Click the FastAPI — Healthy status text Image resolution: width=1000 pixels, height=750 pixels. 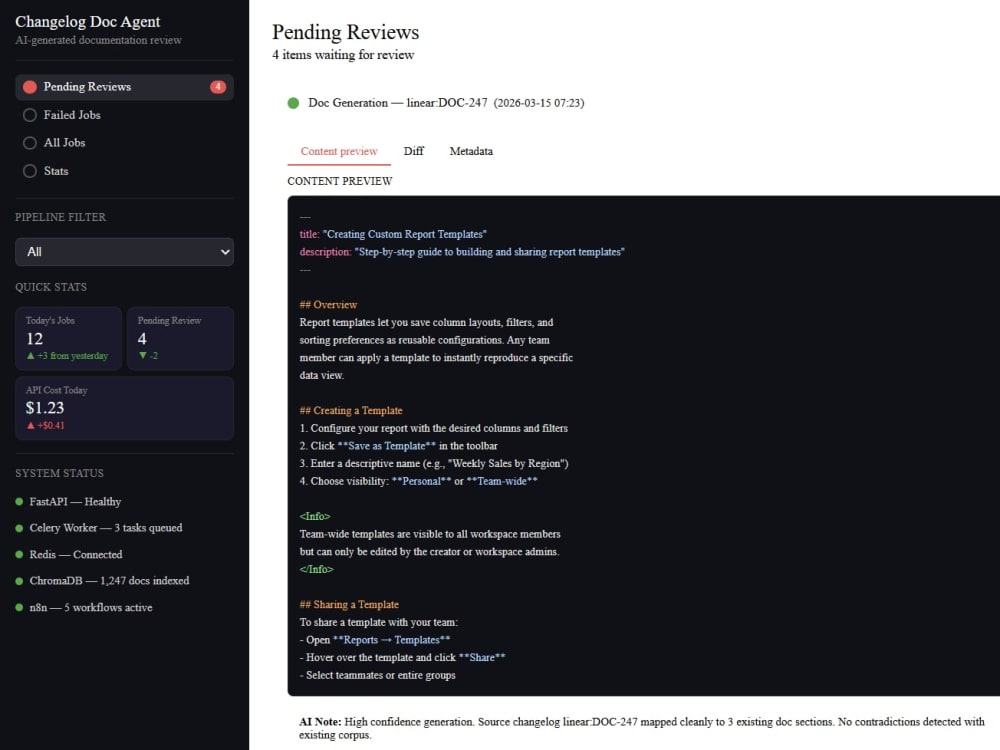click(x=75, y=502)
